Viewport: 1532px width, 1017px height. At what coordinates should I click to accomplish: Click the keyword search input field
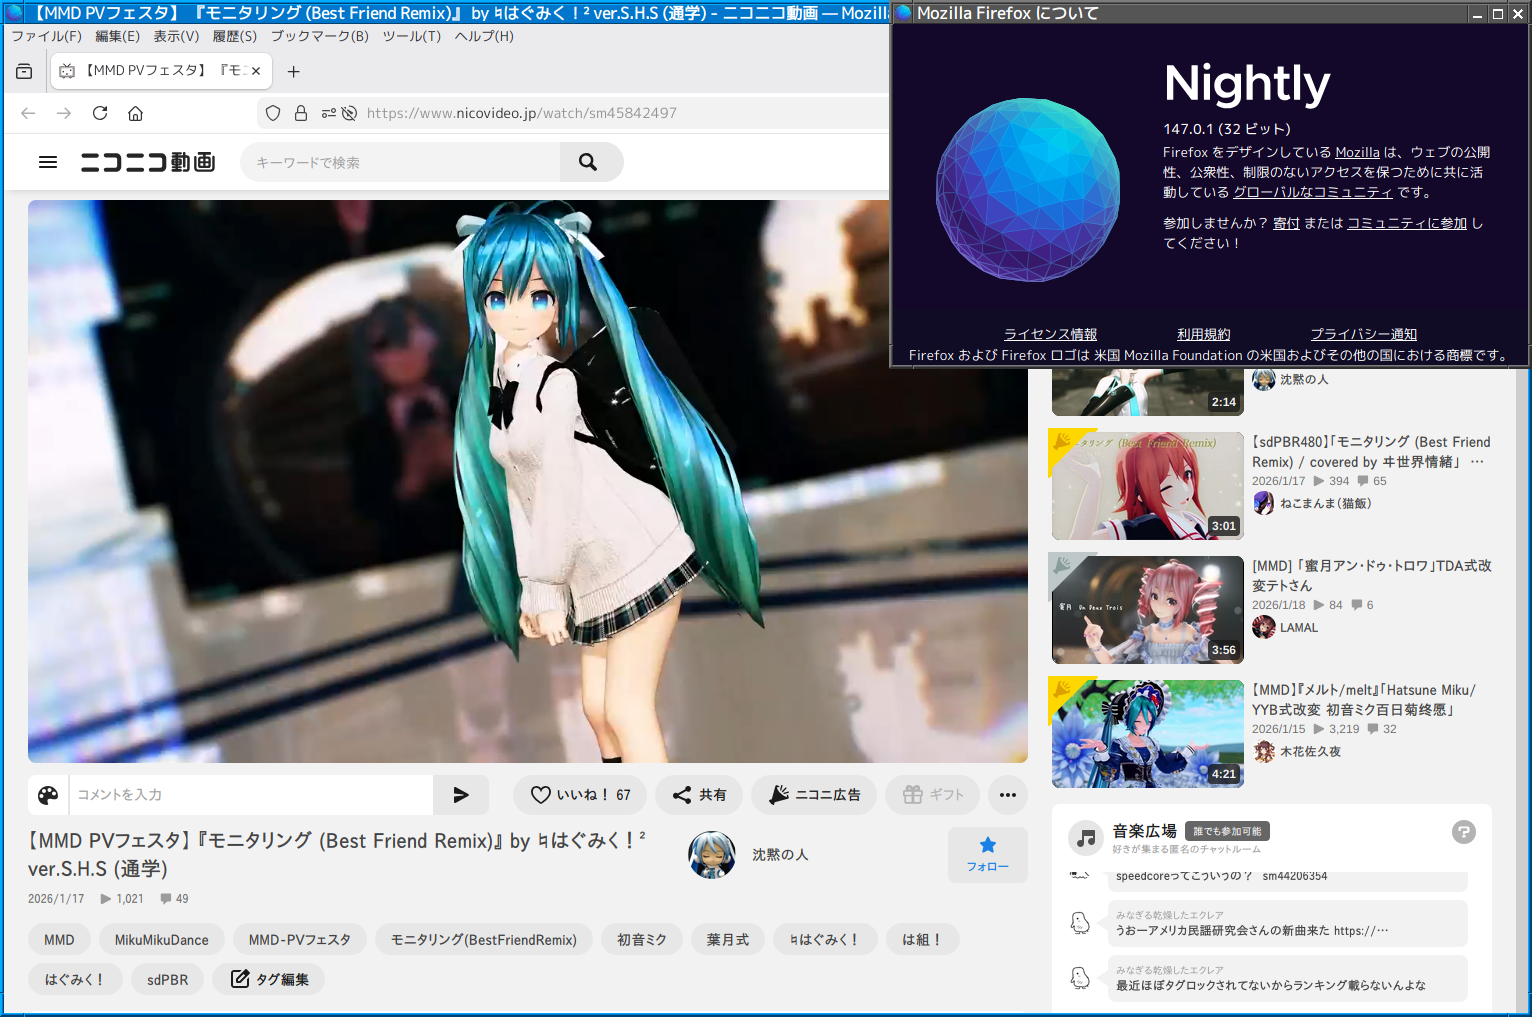click(x=400, y=162)
